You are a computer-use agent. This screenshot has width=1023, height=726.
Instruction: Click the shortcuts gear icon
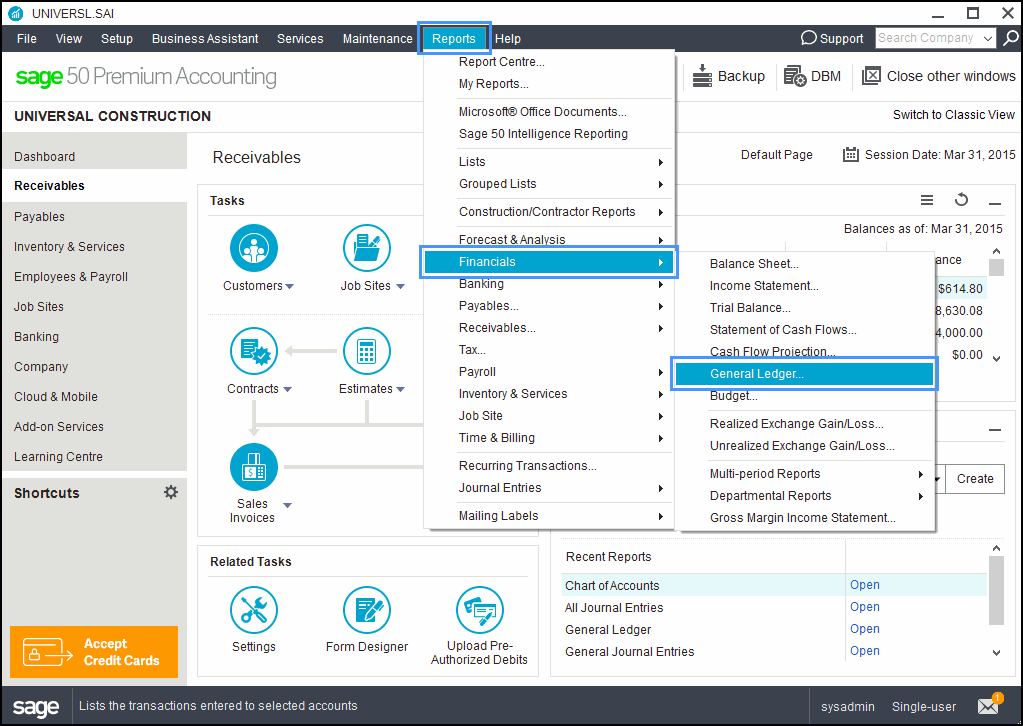point(171,492)
